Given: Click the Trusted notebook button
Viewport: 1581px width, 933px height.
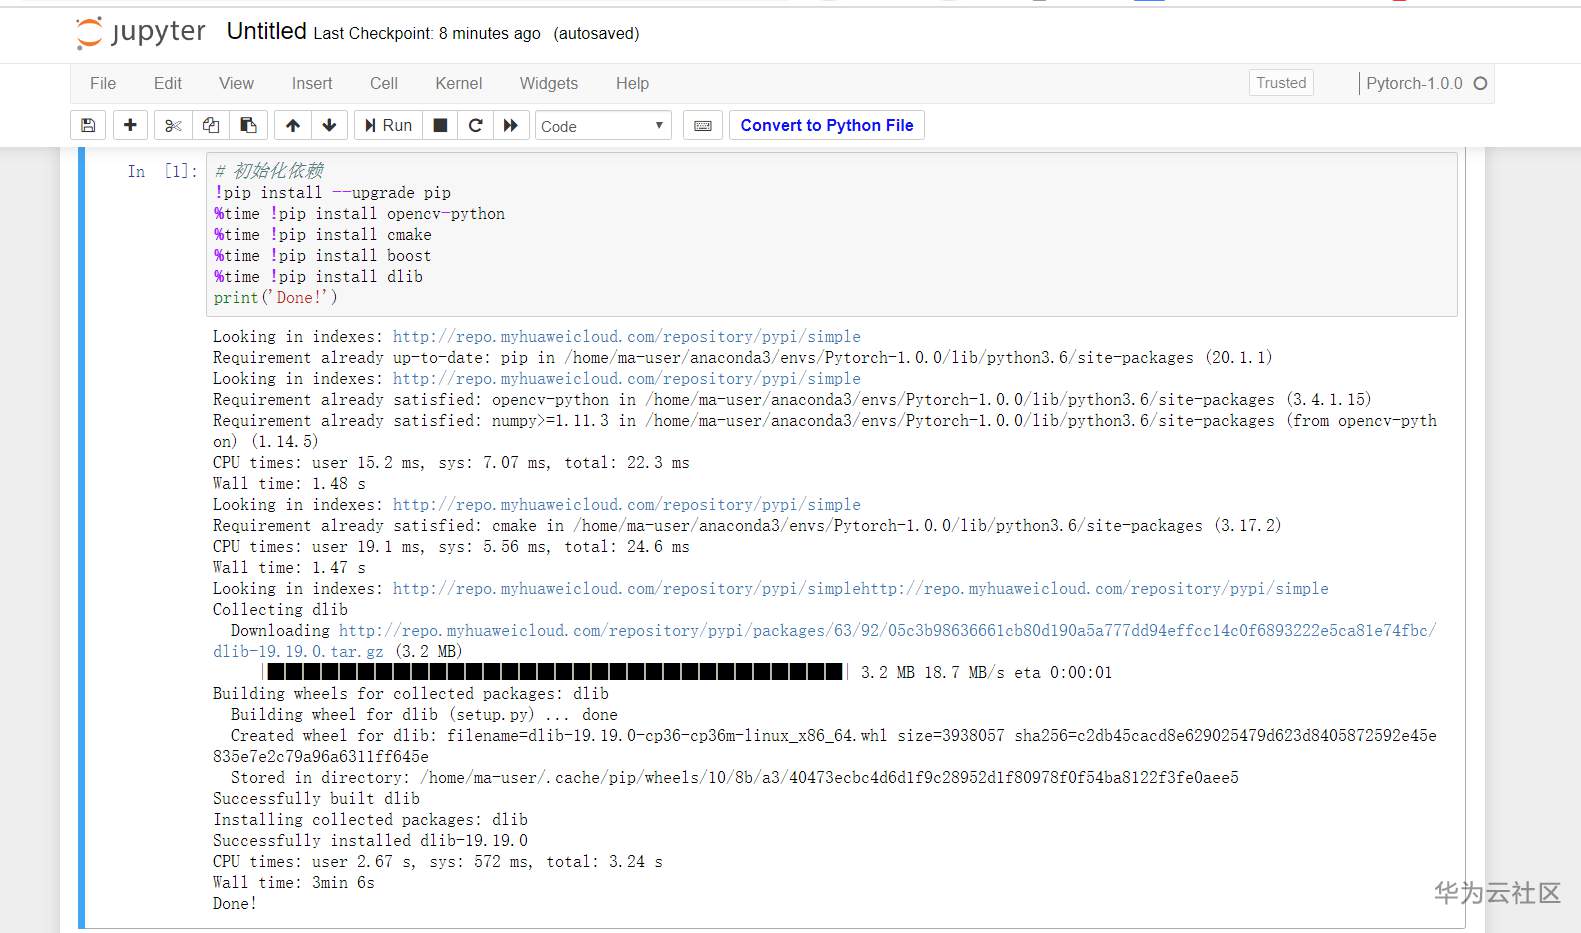Looking at the screenshot, I should point(1281,83).
